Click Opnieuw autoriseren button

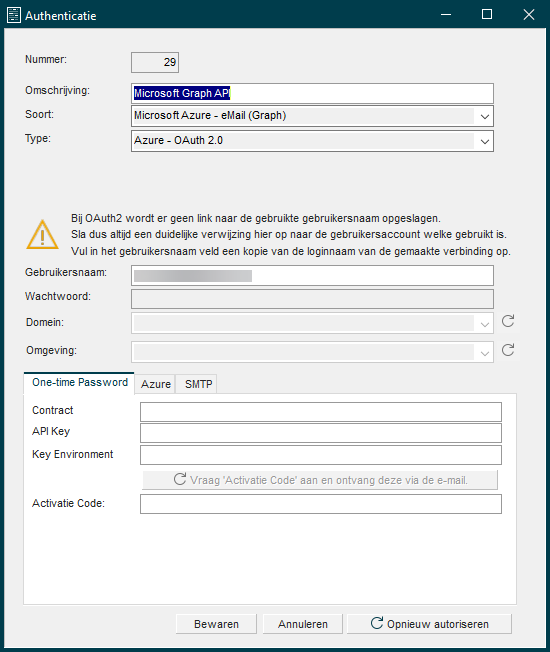coord(429,624)
